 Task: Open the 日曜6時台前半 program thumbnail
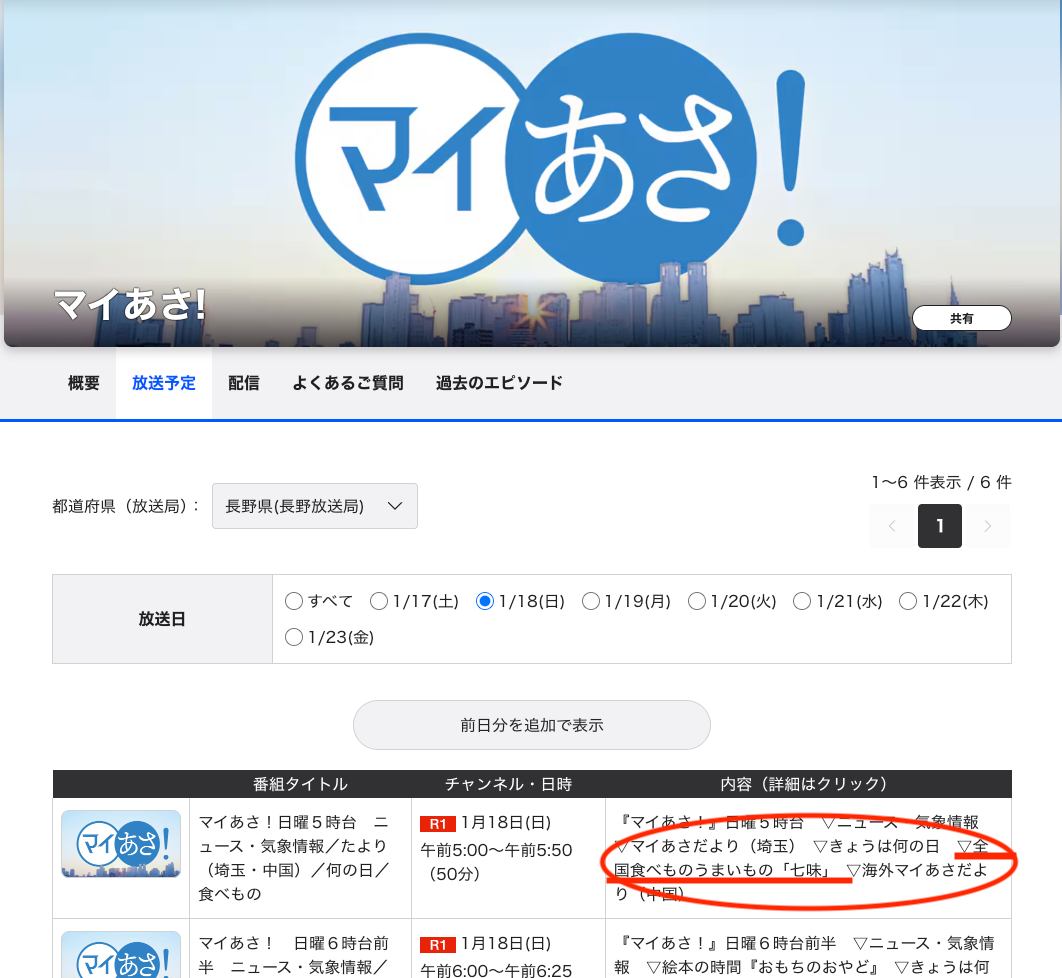pyautogui.click(x=121, y=955)
